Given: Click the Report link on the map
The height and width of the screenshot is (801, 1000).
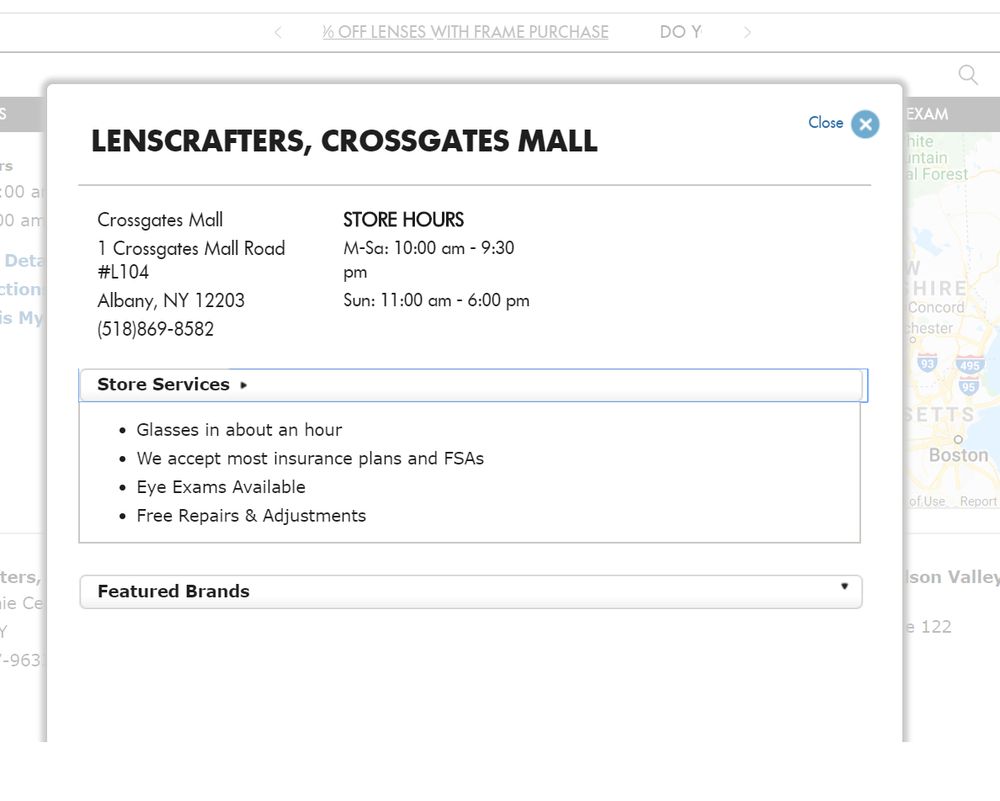Looking at the screenshot, I should tap(978, 502).
